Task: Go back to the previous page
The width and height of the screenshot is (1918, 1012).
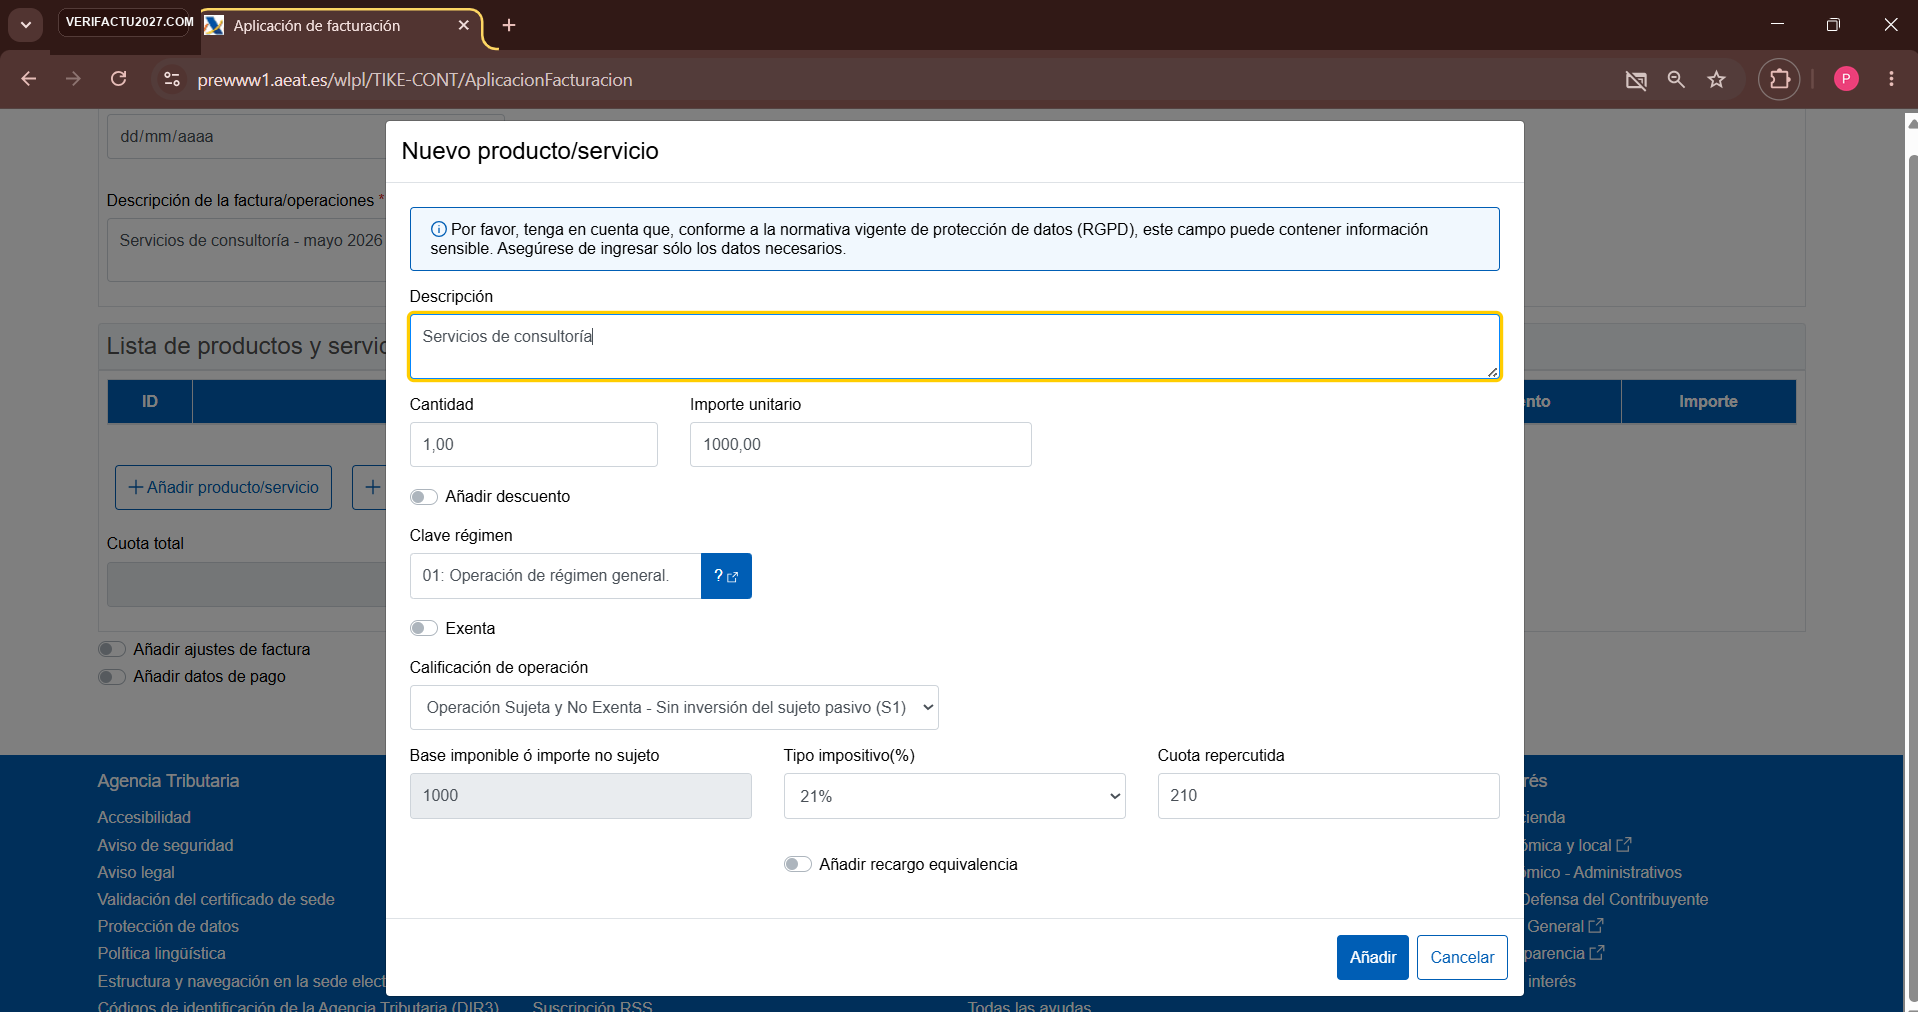Action: (29, 79)
